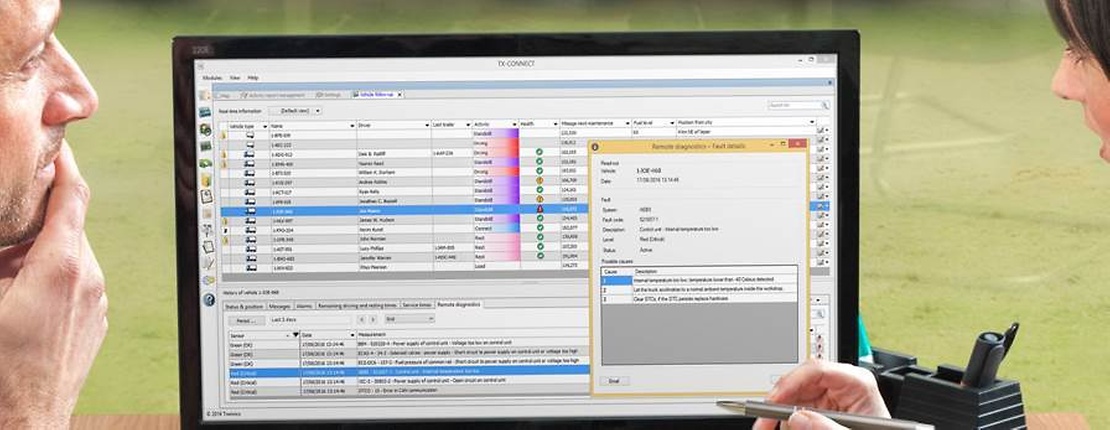1110x430 pixels.
Task: Open the Service times tab
Action: point(418,306)
